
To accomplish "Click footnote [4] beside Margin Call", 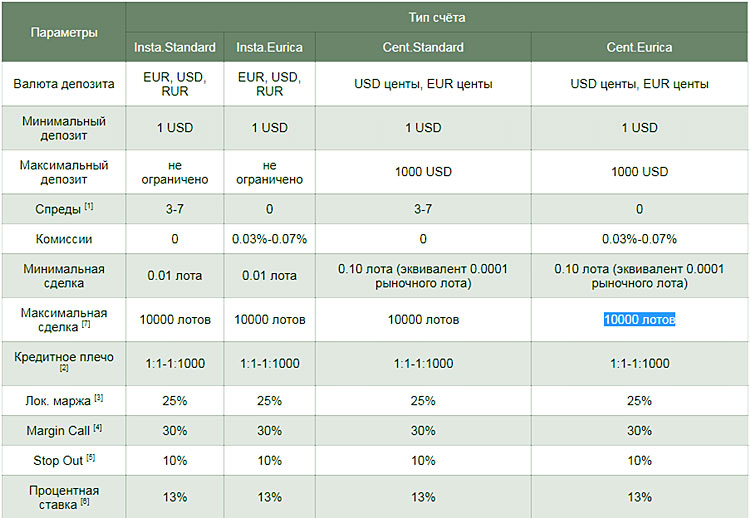I will pyautogui.click(x=99, y=429).
